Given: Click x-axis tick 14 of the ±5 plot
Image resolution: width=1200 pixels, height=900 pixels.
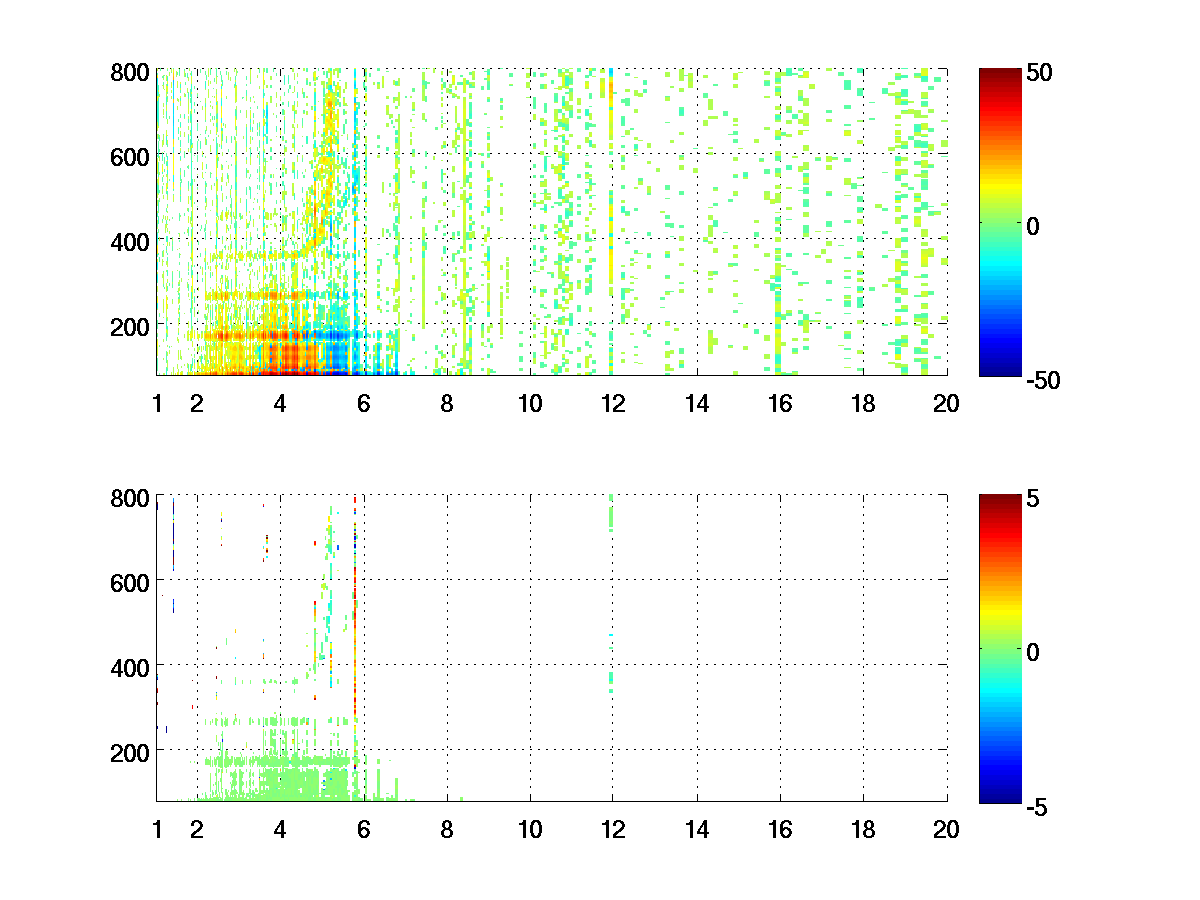Looking at the screenshot, I should point(697,829).
